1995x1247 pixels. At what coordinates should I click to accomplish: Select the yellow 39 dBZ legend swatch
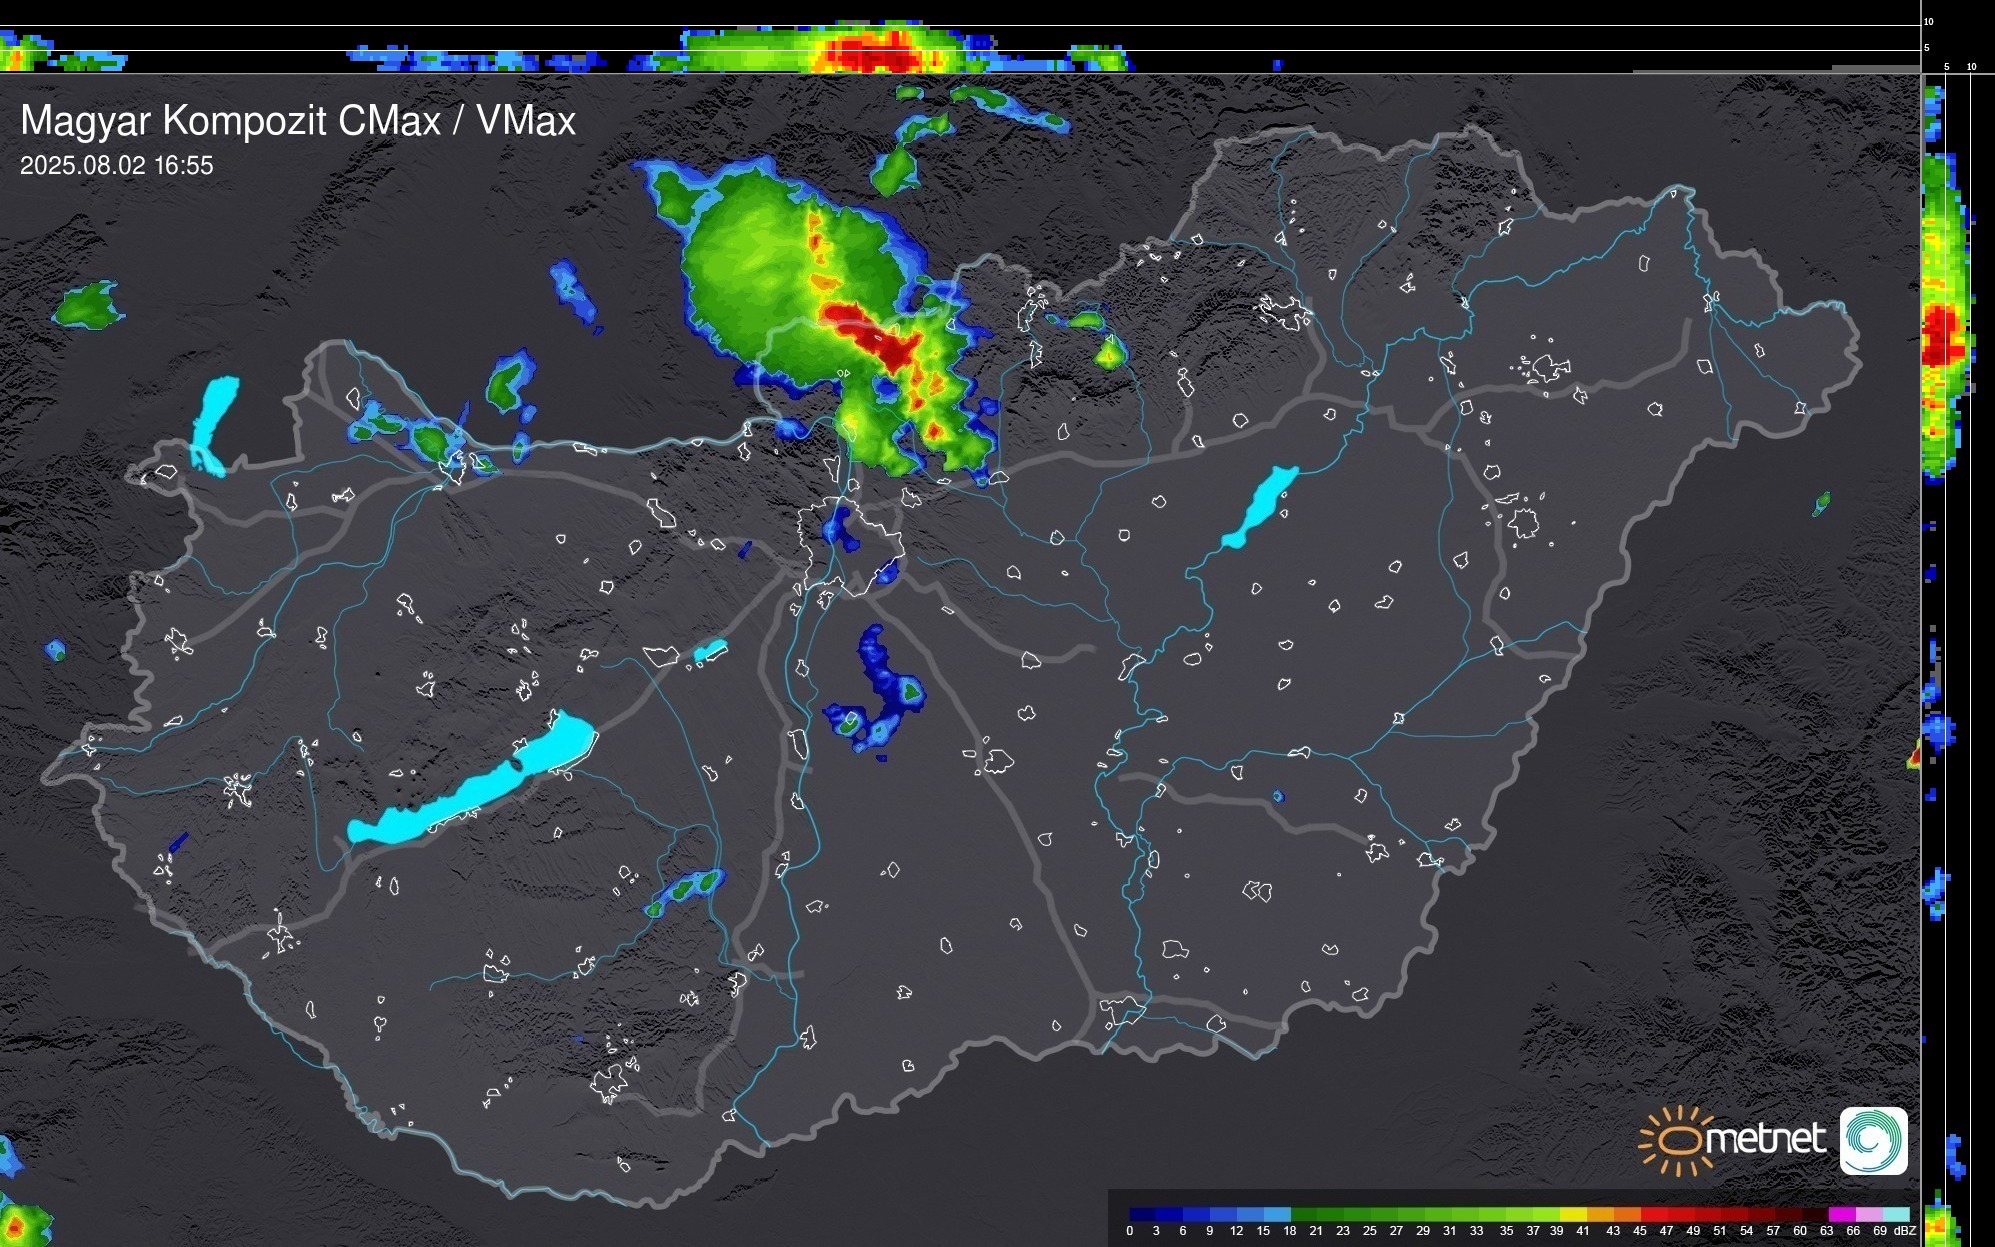click(x=1573, y=1214)
